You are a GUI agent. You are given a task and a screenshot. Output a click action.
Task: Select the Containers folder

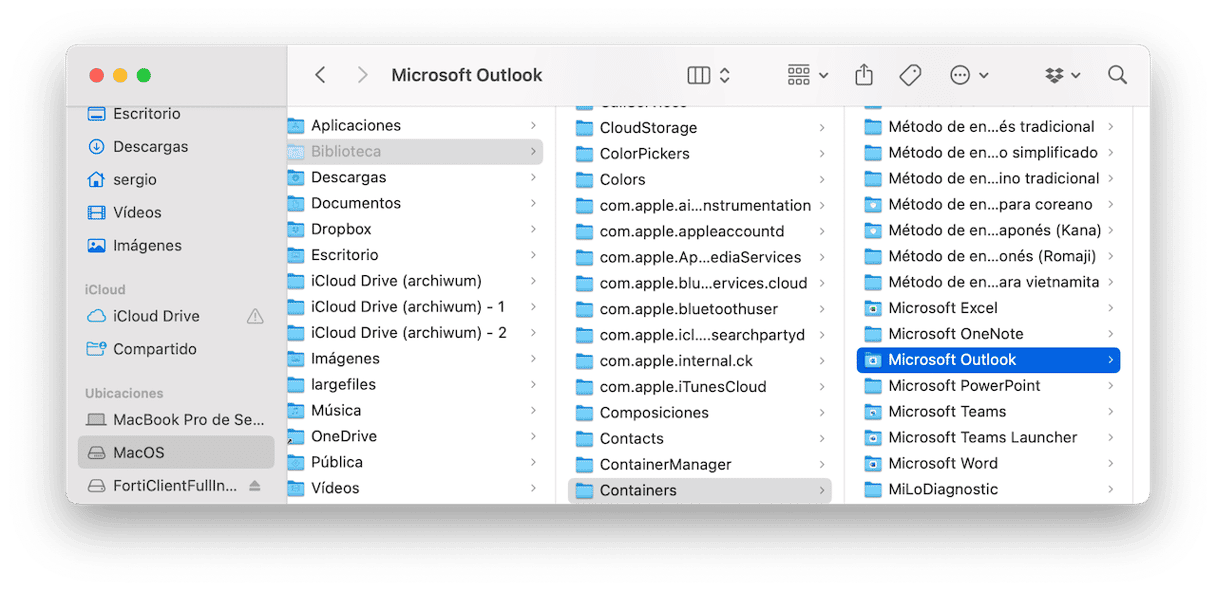point(700,491)
